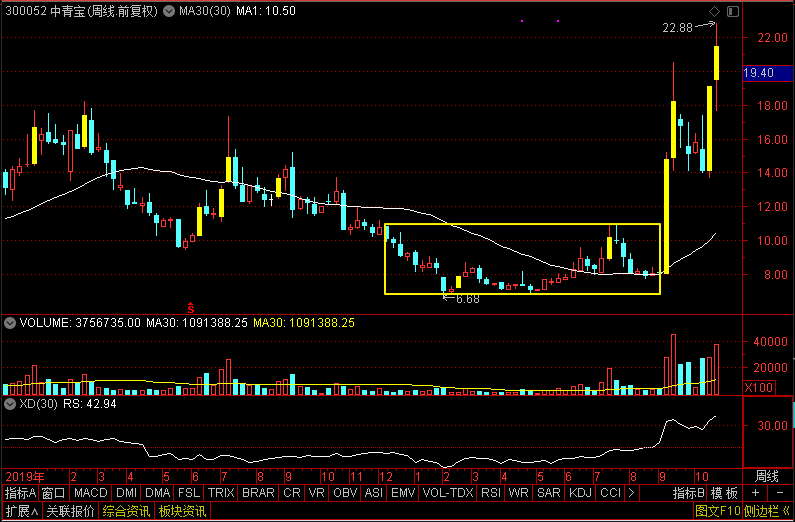Select the ASI indicator tab
The width and height of the screenshot is (795, 522).
(374, 493)
